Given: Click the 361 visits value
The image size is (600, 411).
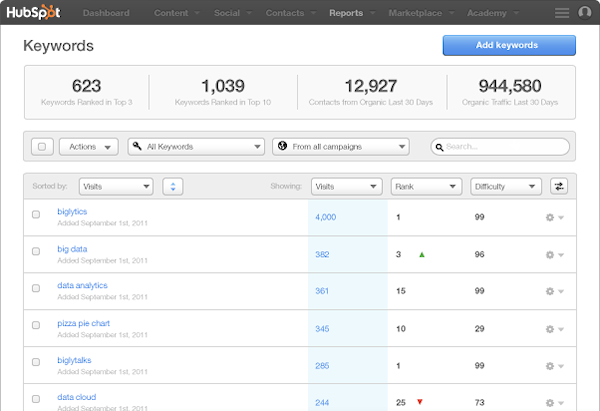Looking at the screenshot, I should (322, 291).
